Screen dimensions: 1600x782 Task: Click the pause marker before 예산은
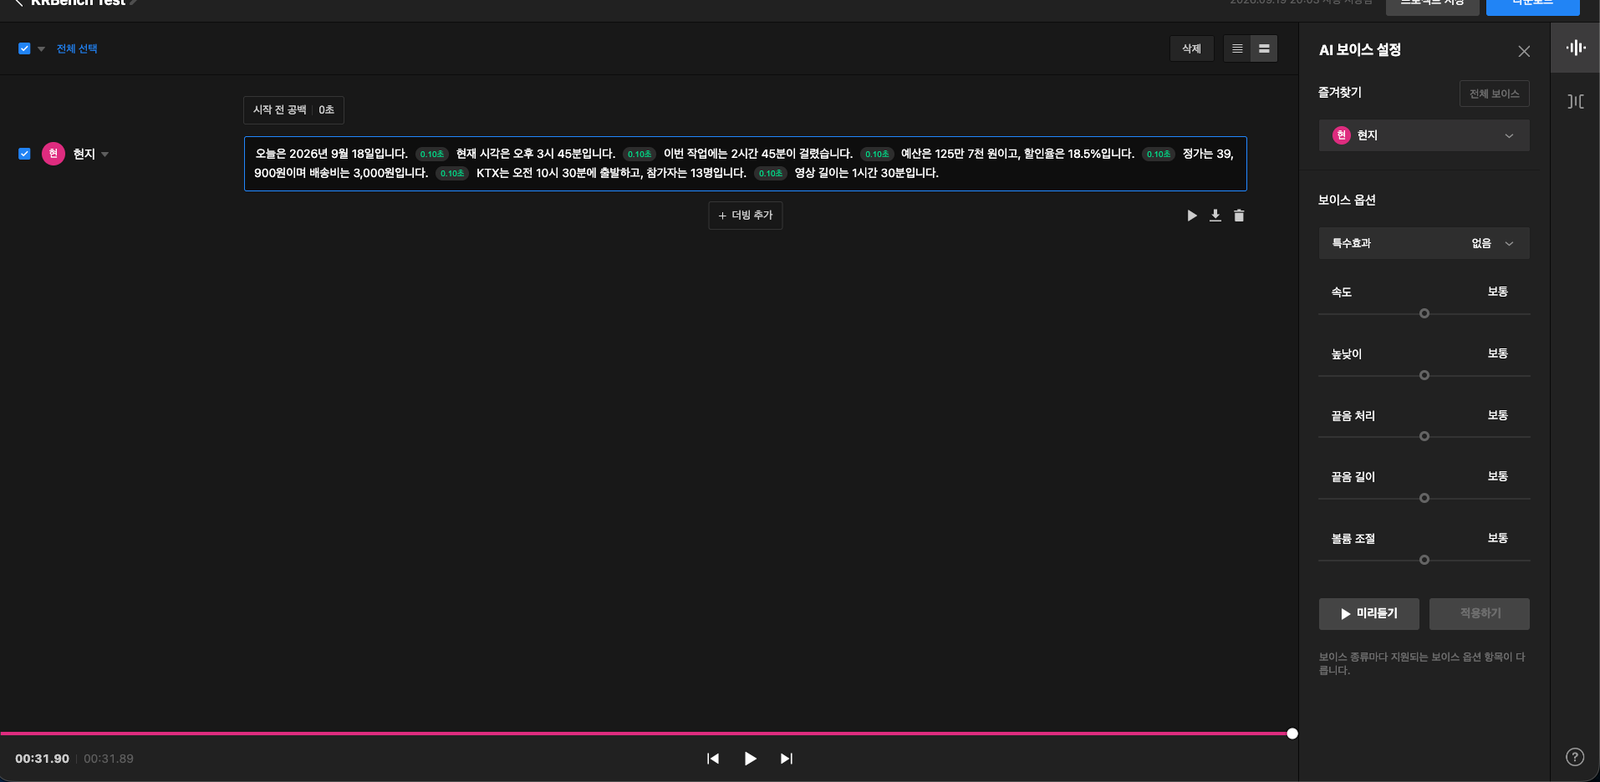coord(877,154)
